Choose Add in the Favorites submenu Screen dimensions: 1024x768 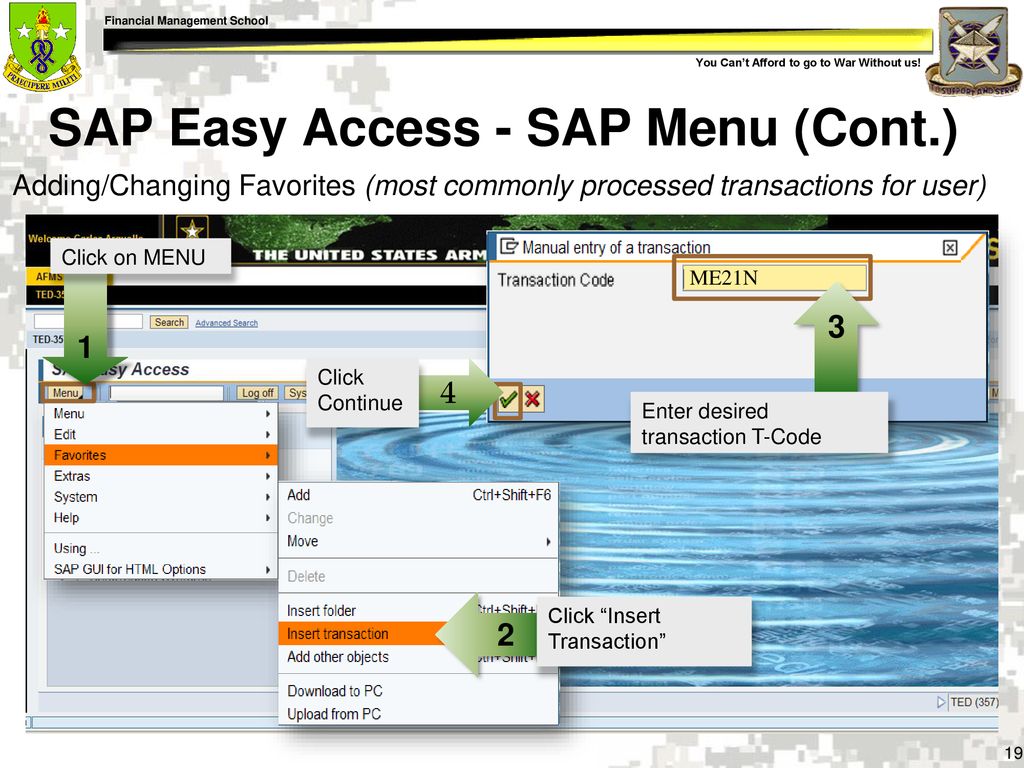[419, 495]
